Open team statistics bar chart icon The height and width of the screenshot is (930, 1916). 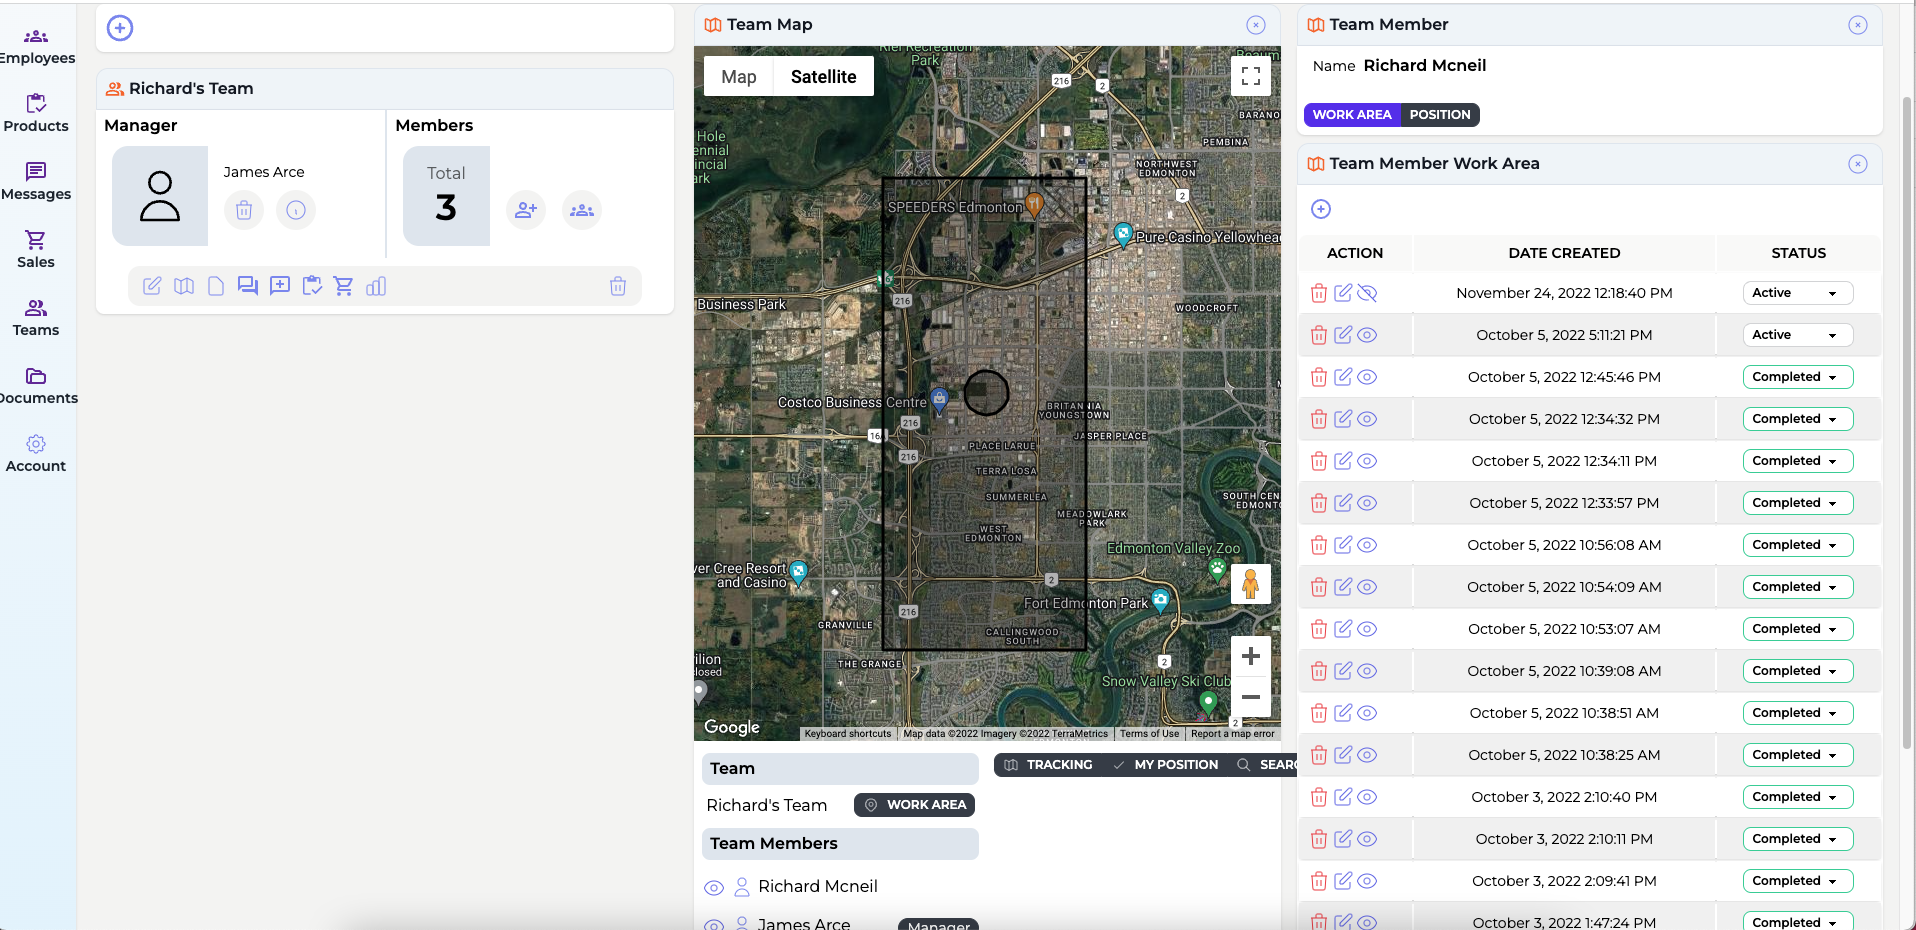pyautogui.click(x=376, y=286)
